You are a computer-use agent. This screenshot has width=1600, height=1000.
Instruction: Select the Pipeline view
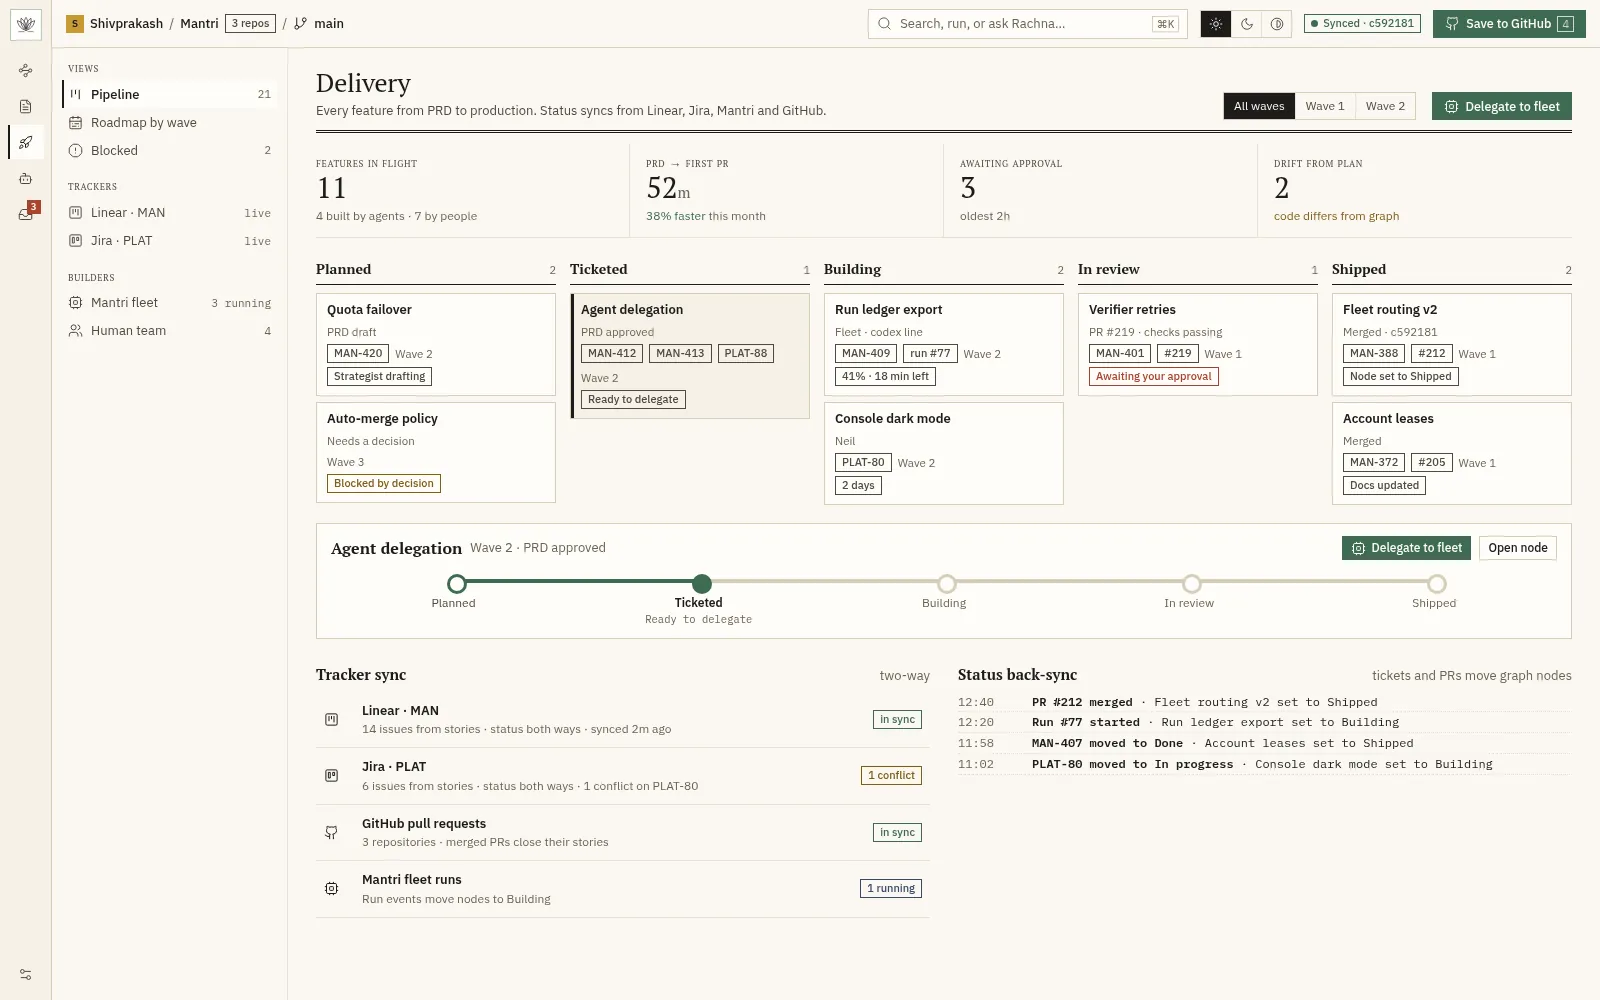click(x=170, y=94)
